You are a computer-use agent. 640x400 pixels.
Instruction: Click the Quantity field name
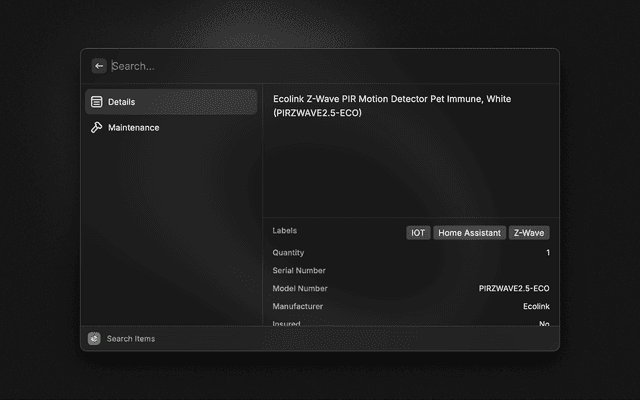click(289, 253)
